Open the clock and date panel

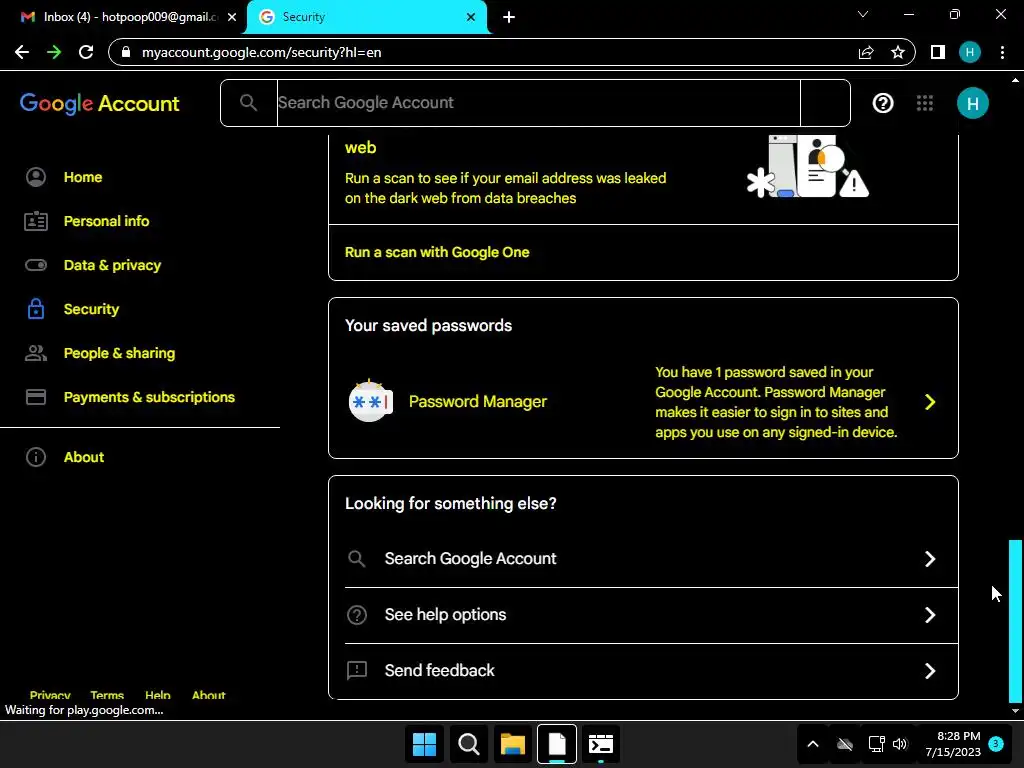953,744
